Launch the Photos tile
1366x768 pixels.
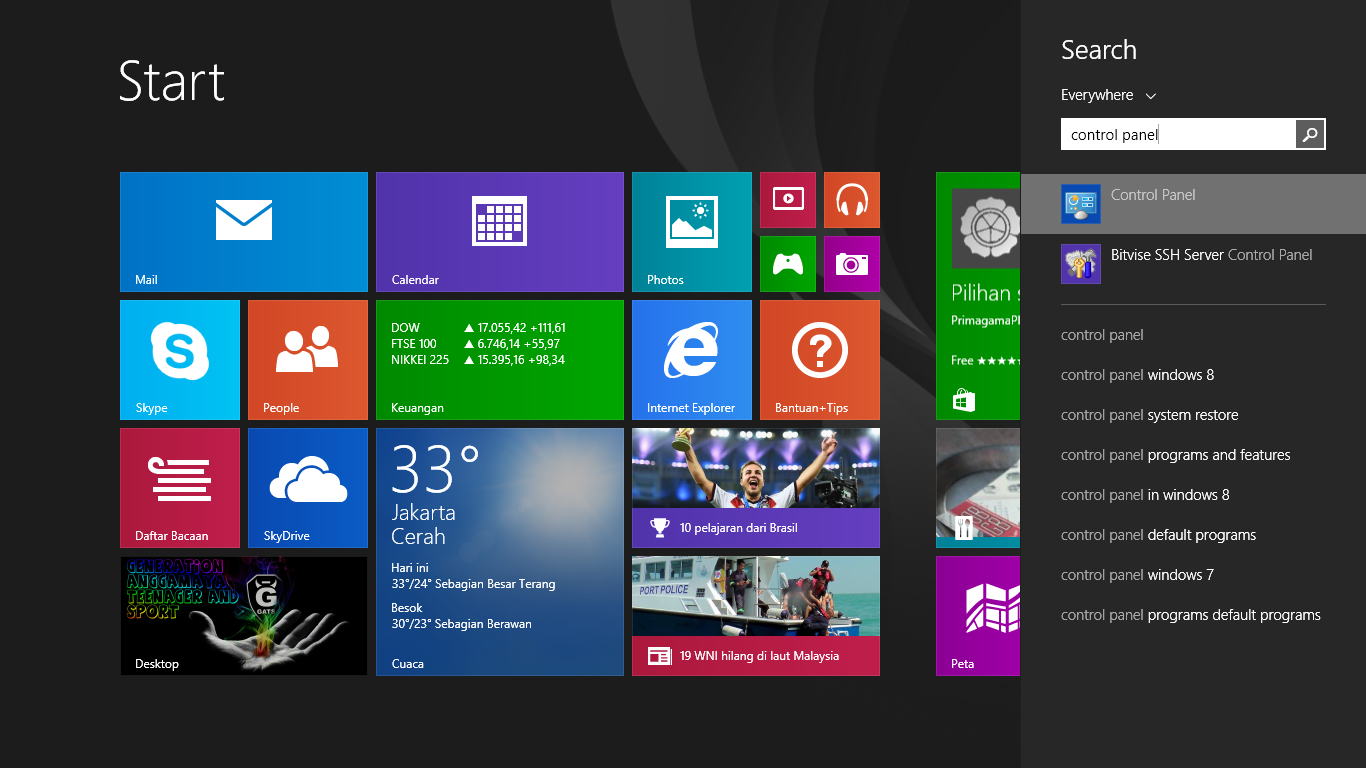point(692,232)
